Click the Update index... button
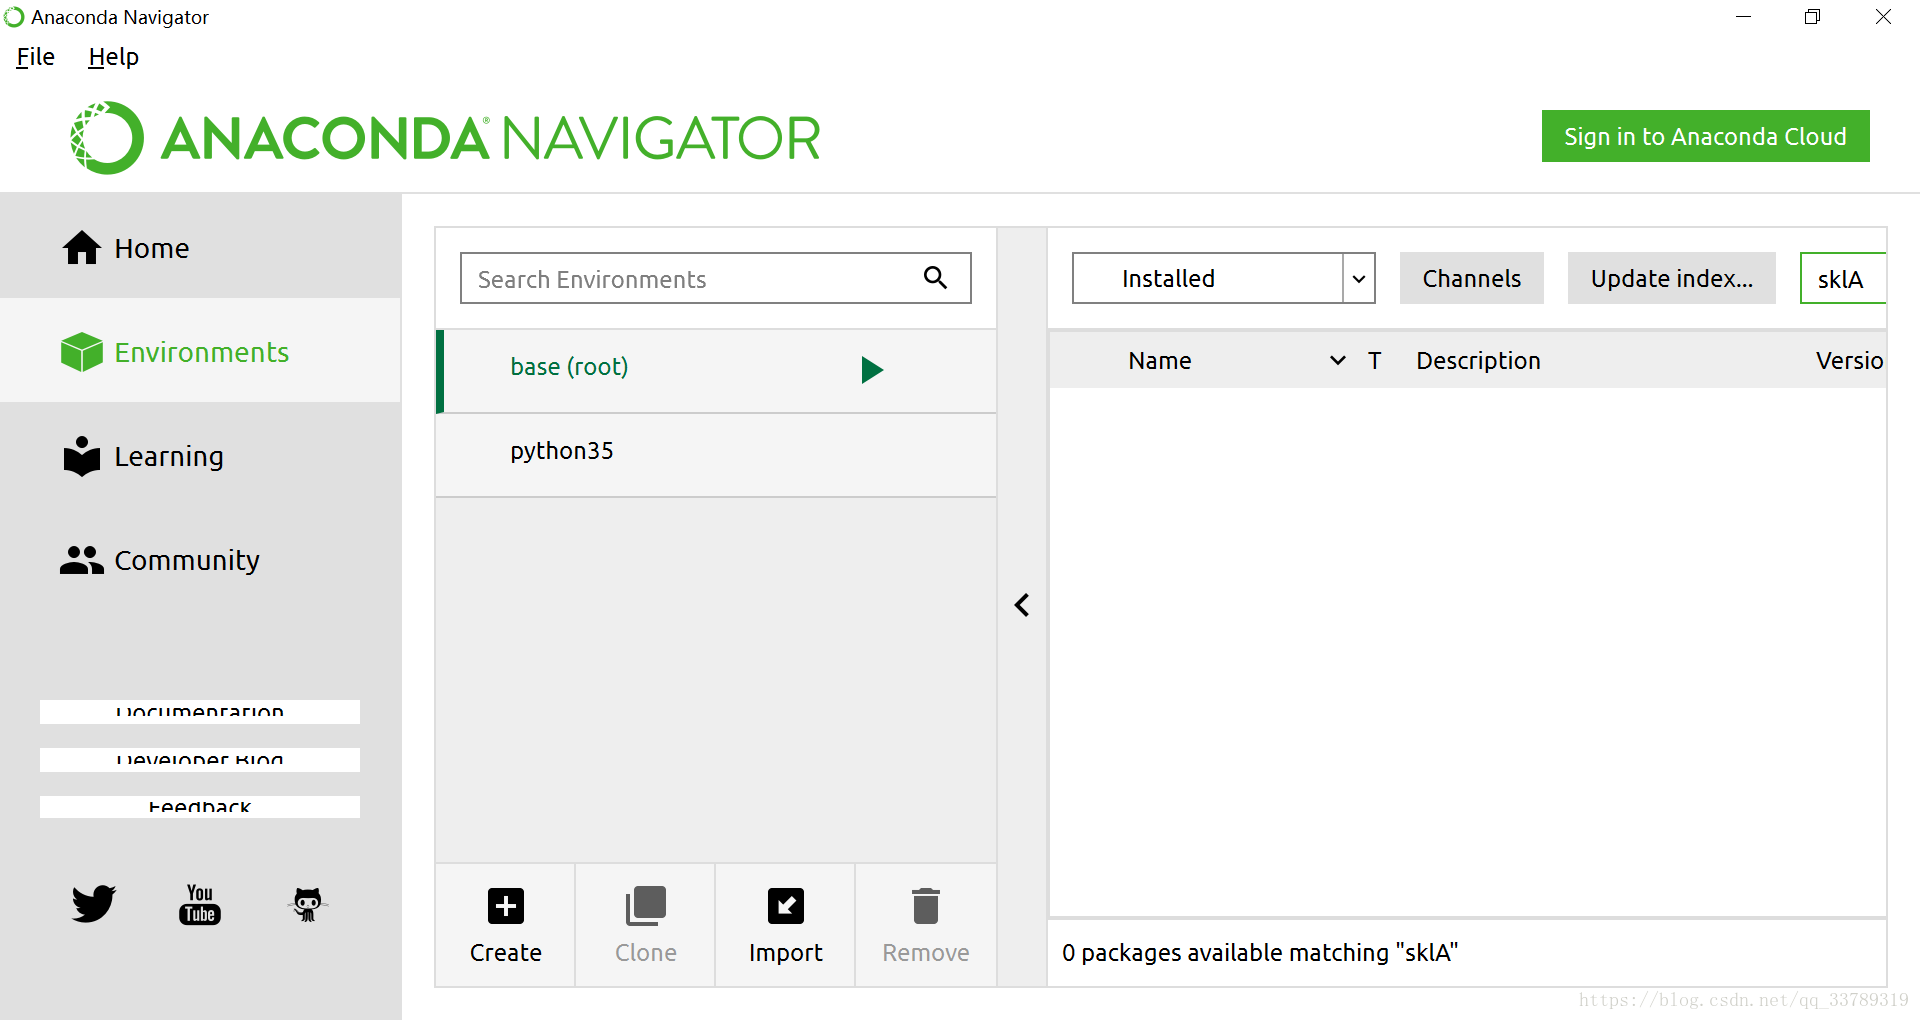This screenshot has height=1020, width=1920. [x=1672, y=278]
